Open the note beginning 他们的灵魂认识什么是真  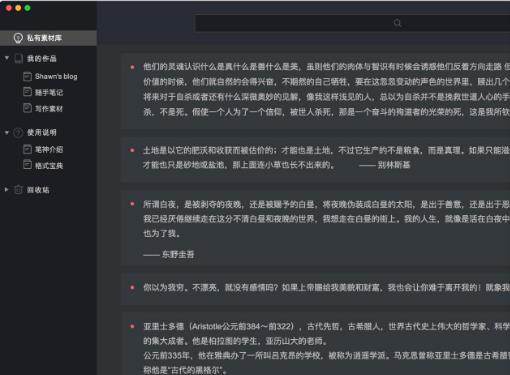[x=315, y=90]
